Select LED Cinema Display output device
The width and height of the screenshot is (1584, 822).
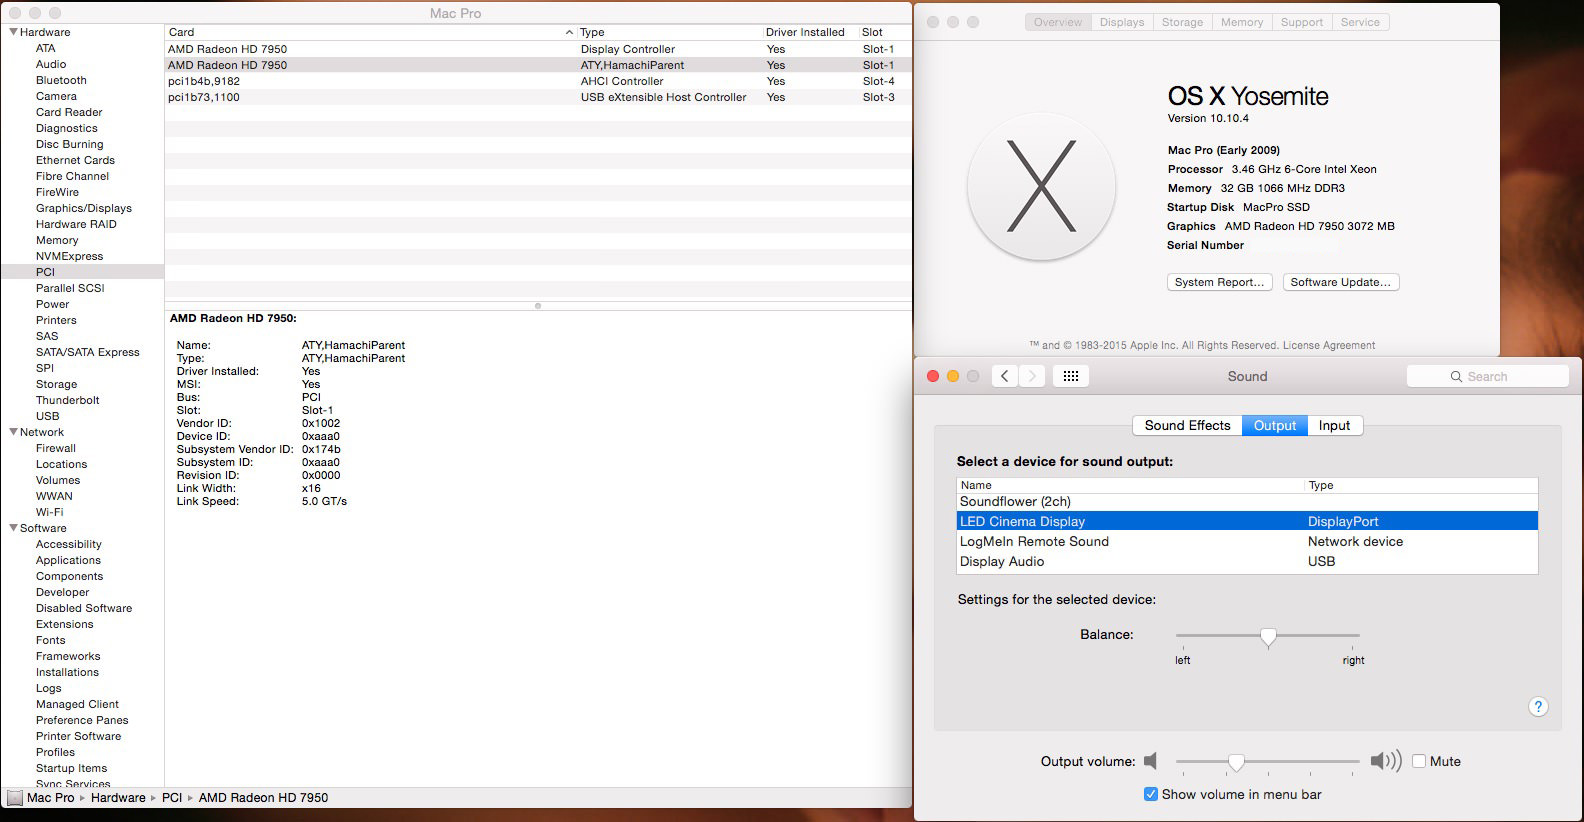[x=1247, y=521]
